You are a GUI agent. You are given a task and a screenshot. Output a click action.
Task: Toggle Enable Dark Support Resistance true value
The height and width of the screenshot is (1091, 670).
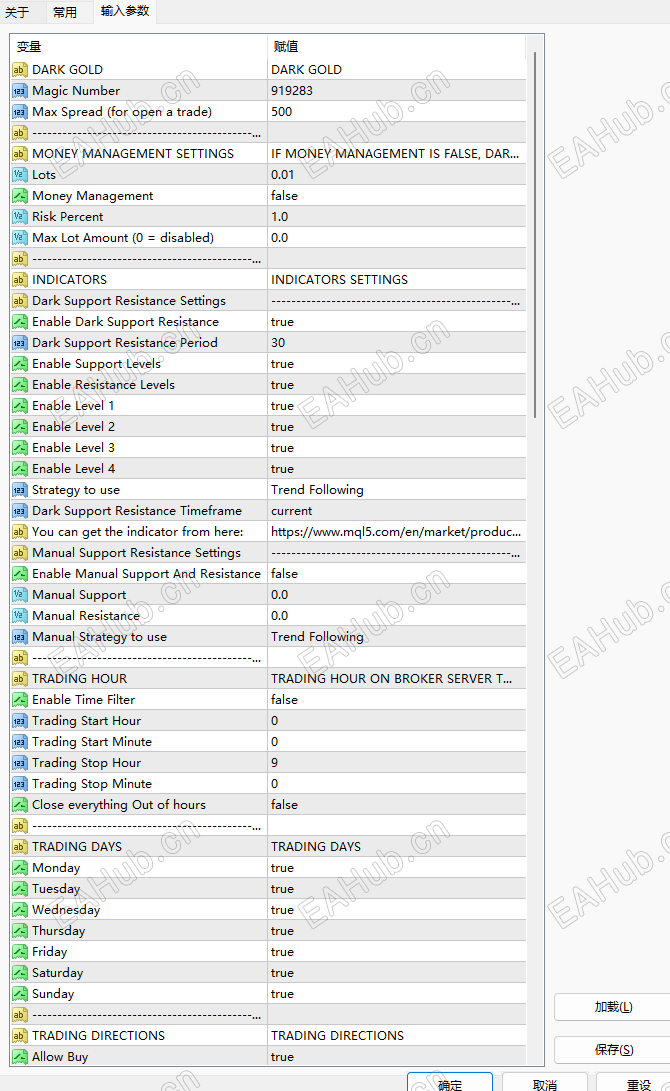click(397, 321)
